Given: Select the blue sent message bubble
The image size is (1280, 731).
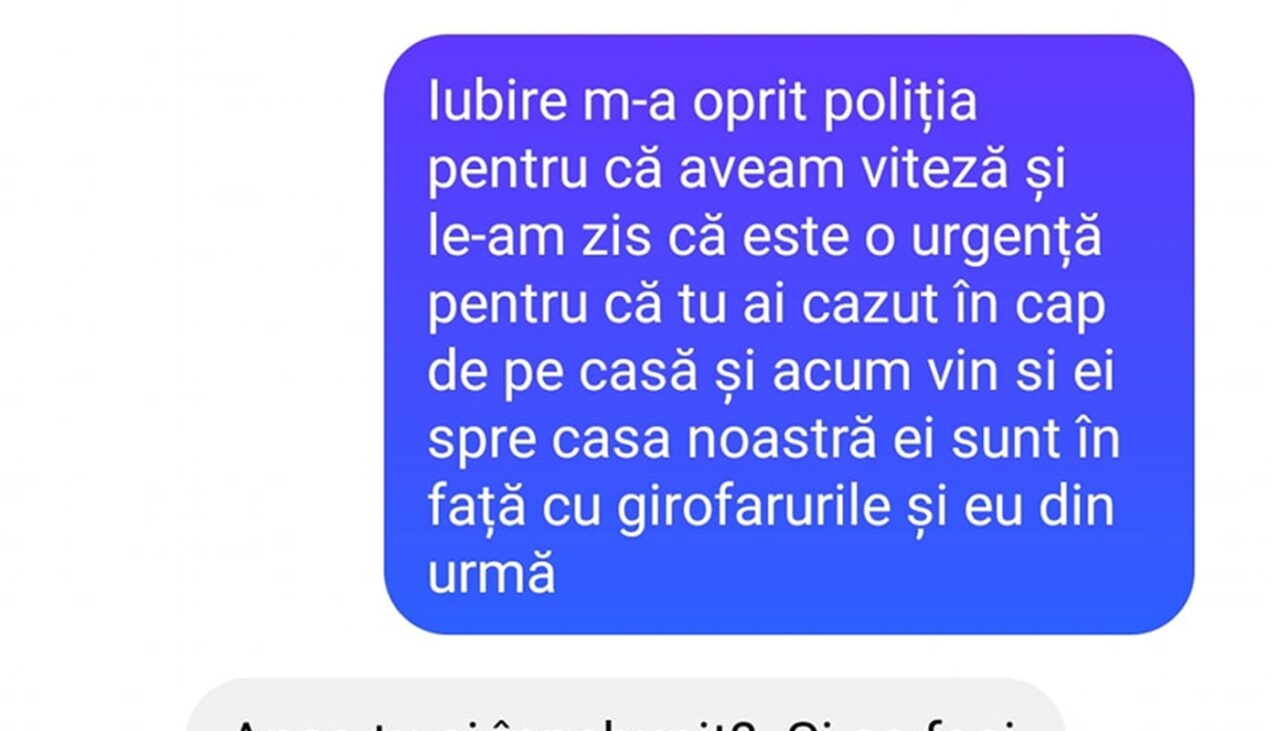Looking at the screenshot, I should (788, 334).
